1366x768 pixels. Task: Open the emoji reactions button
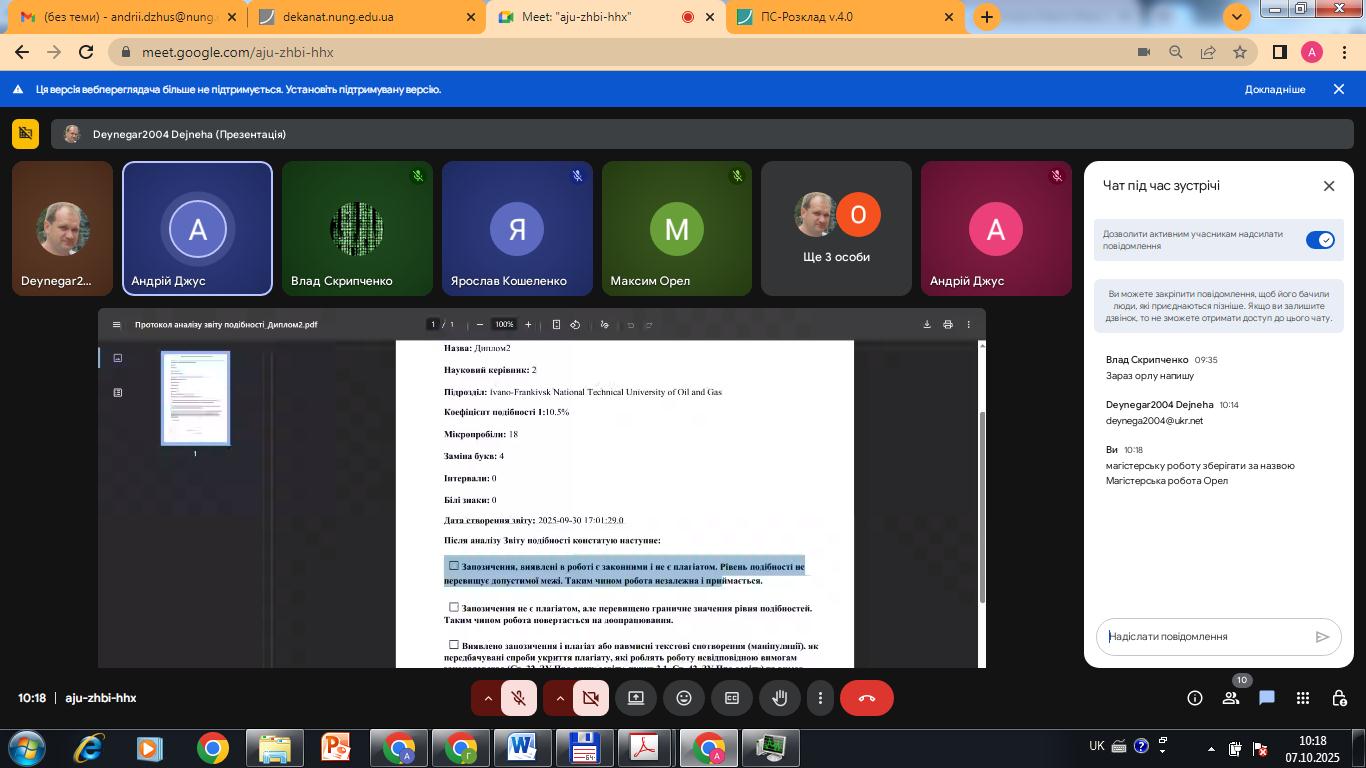[x=684, y=698]
